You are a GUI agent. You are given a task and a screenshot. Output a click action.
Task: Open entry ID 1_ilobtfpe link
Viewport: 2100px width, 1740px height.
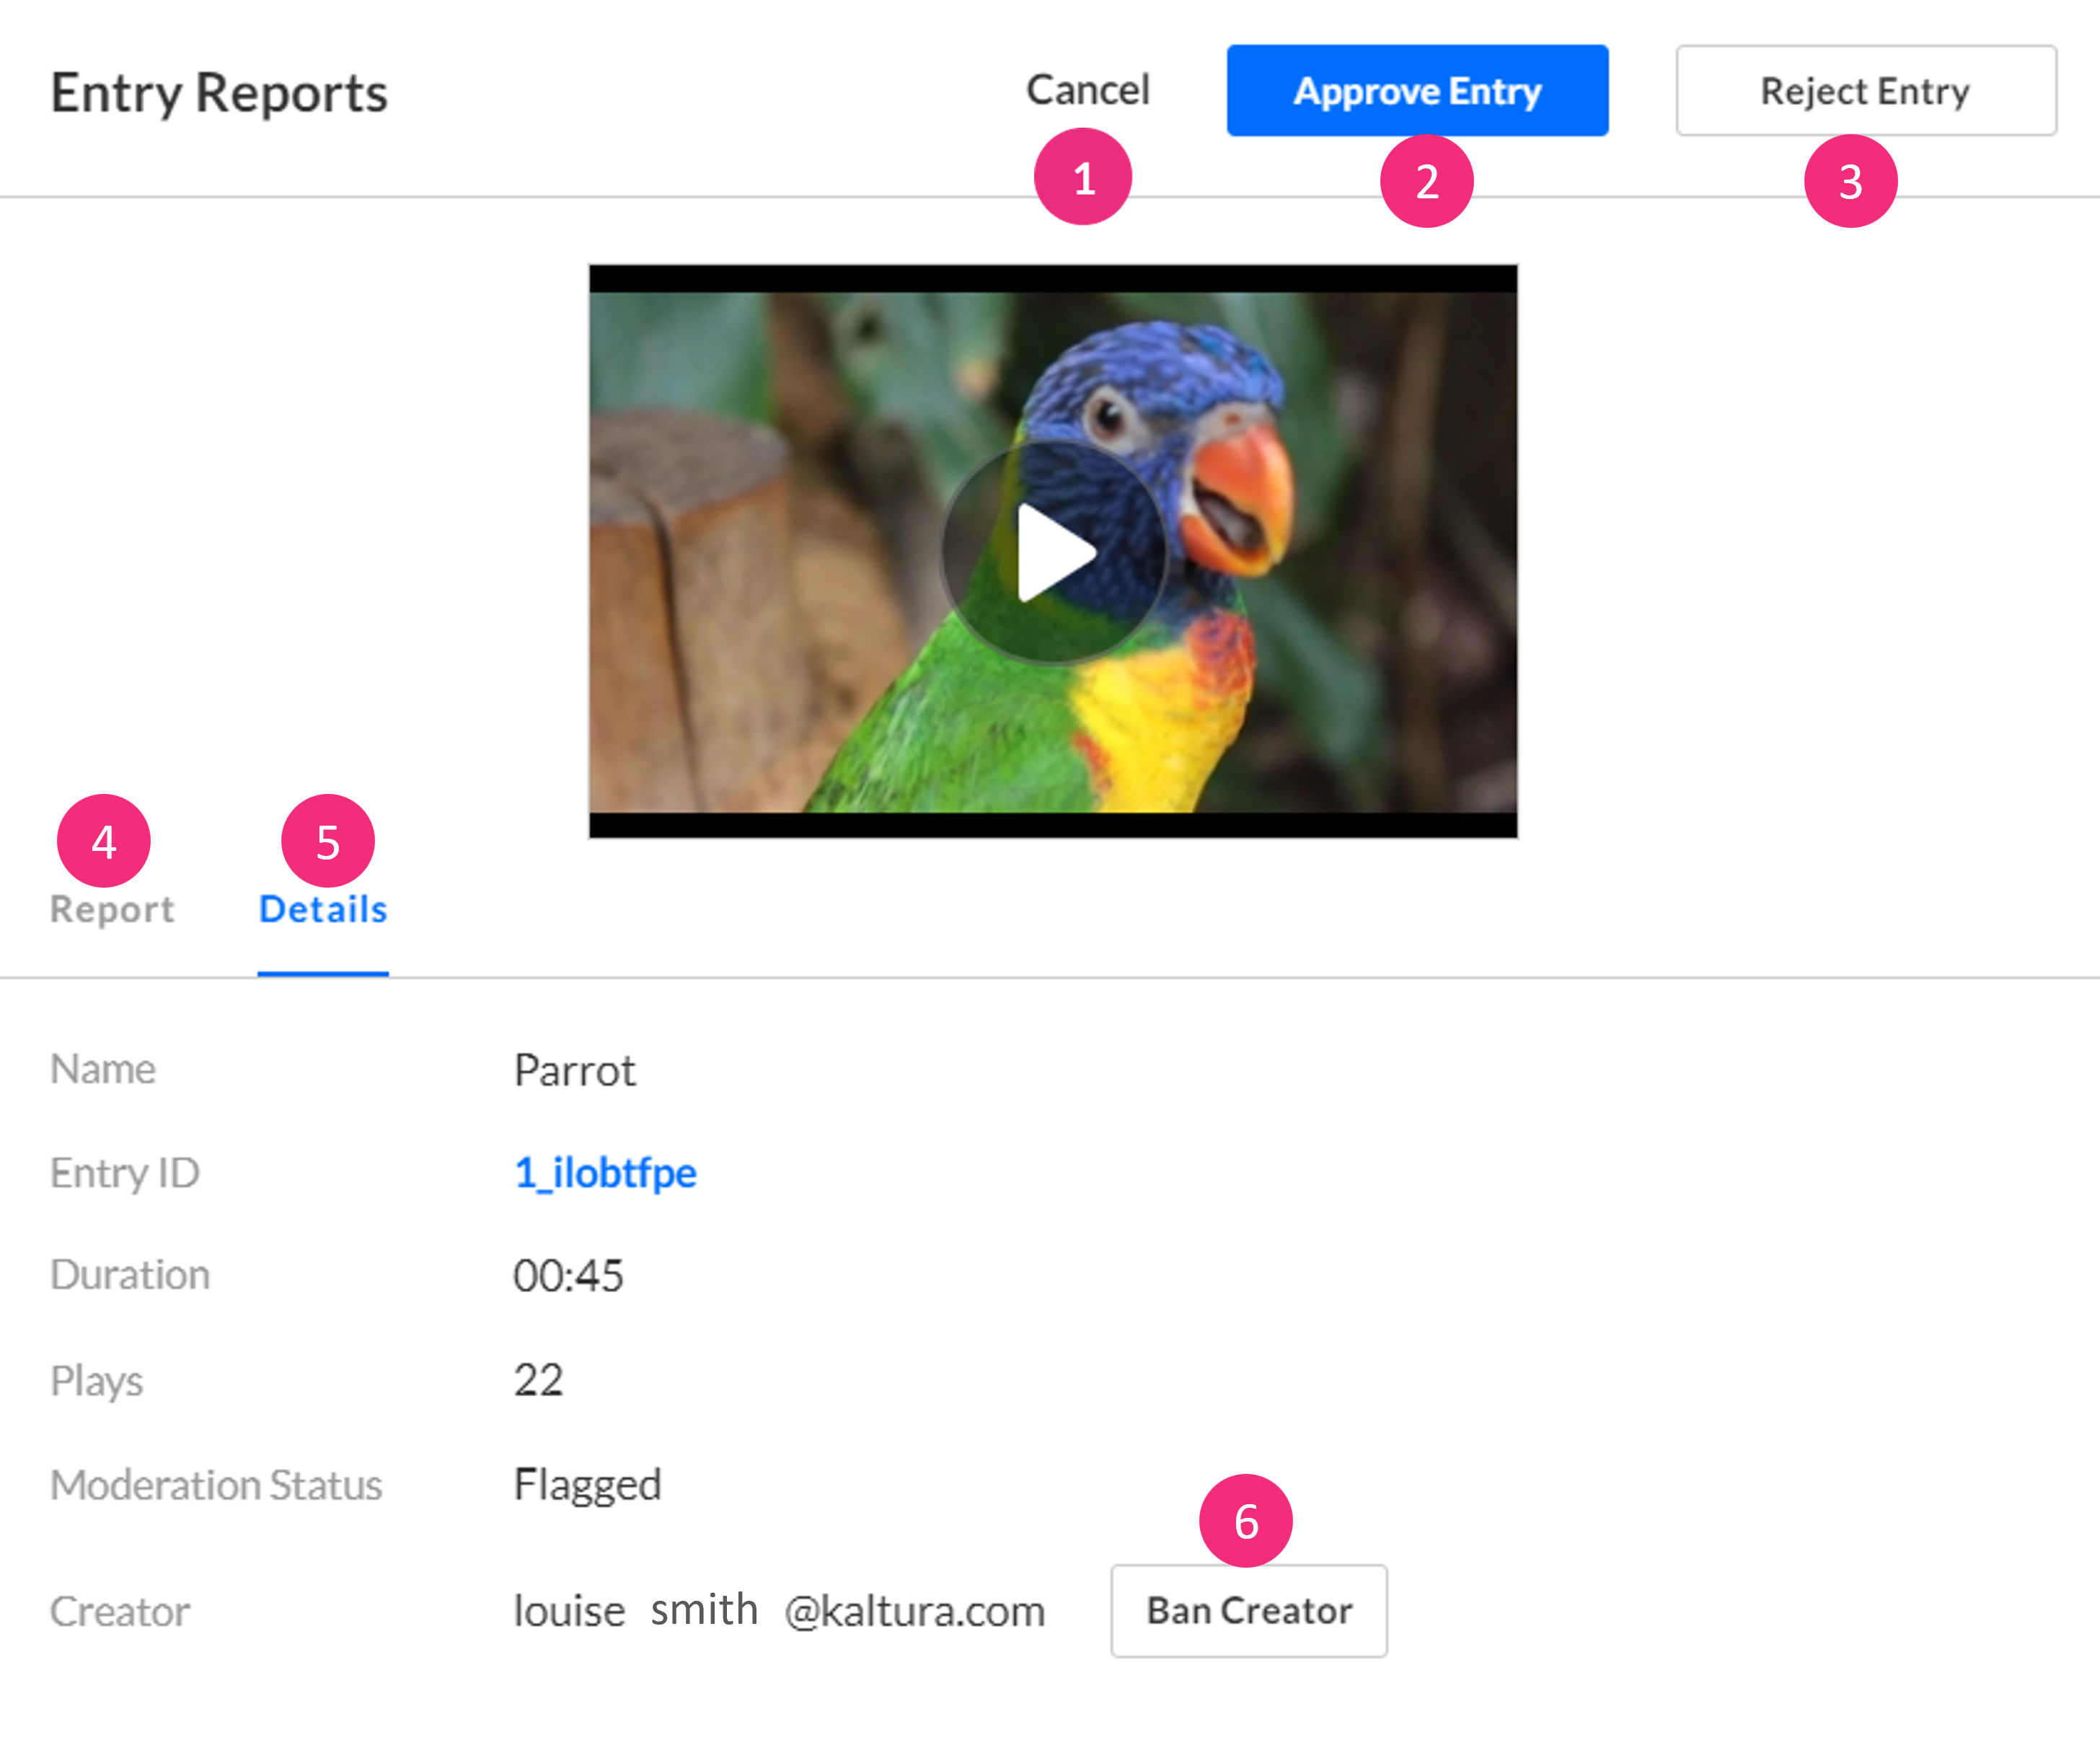605,1172
